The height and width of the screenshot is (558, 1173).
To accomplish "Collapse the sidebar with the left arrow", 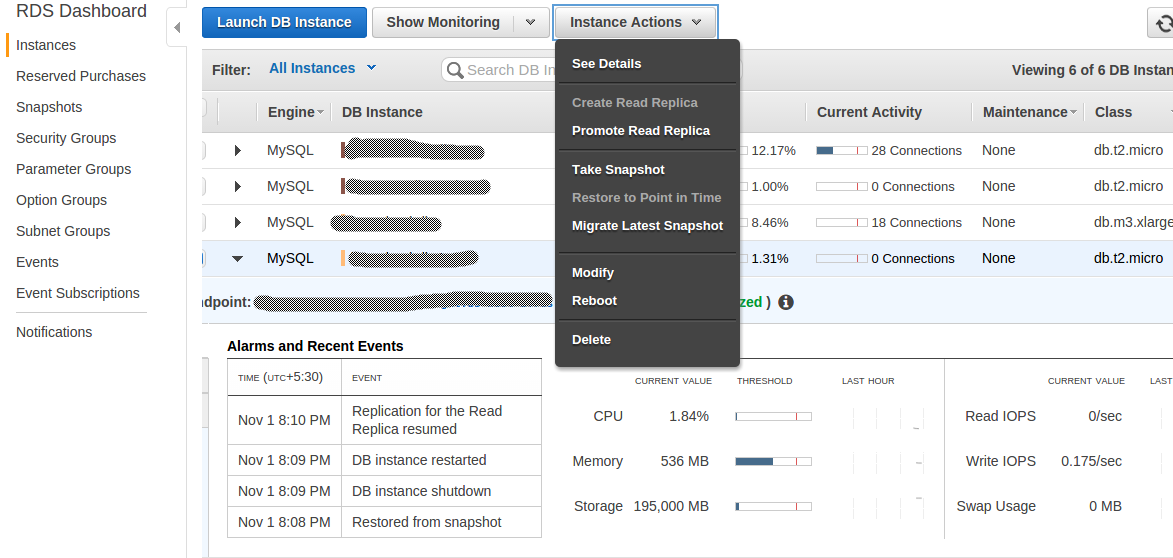I will tap(177, 28).
